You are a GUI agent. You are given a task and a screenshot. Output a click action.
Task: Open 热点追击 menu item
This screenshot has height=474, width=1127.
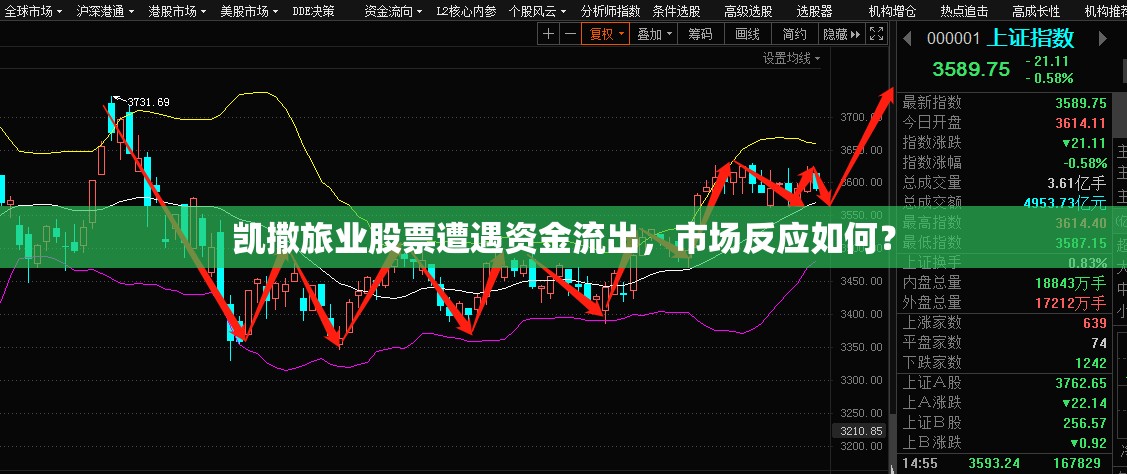(x=964, y=11)
